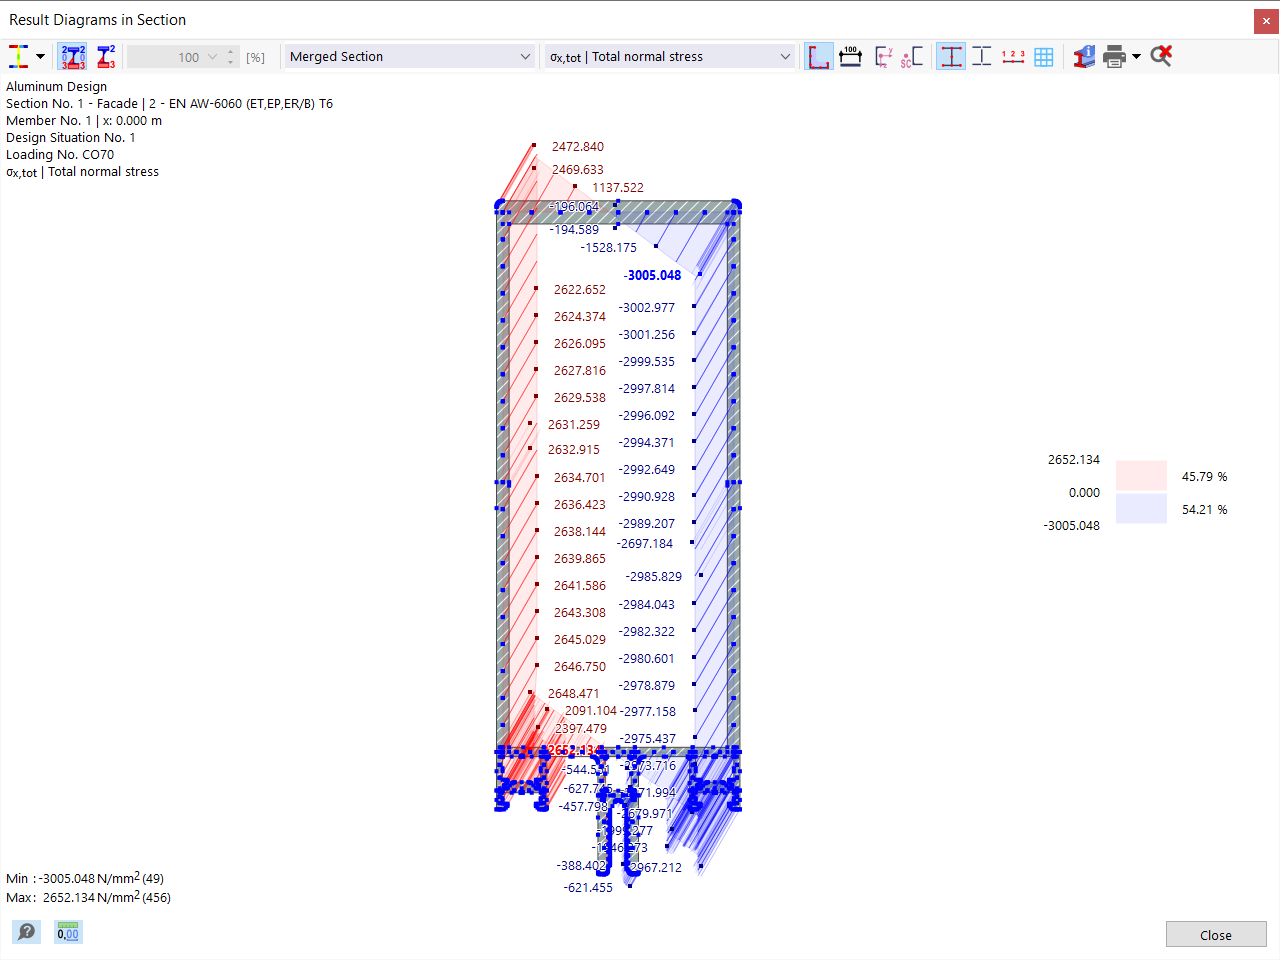Close the Result Diagrams window with X

coord(1265,21)
